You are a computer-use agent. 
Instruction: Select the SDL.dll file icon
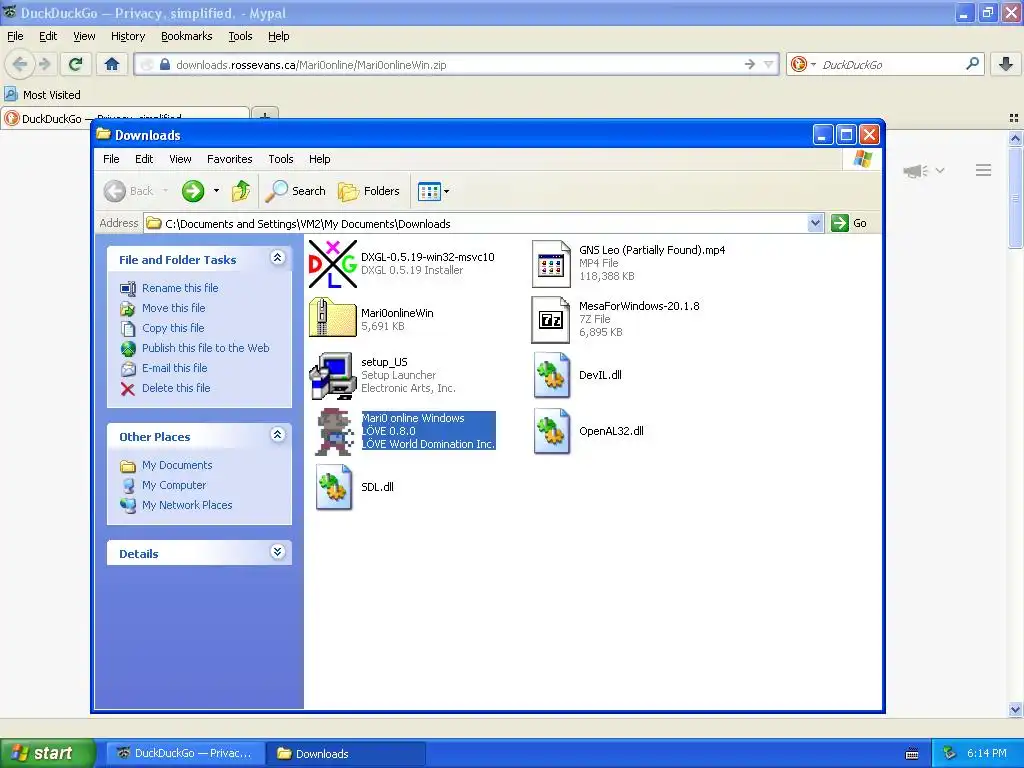pos(334,487)
